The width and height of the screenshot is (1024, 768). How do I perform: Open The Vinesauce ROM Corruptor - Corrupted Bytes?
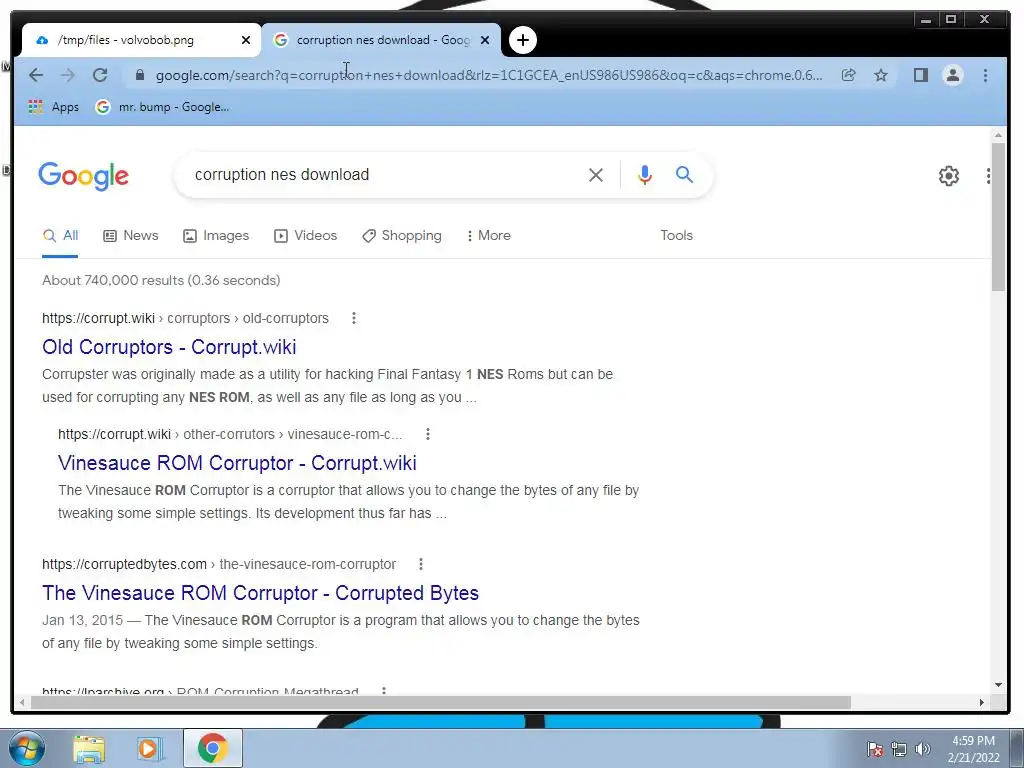[261, 593]
